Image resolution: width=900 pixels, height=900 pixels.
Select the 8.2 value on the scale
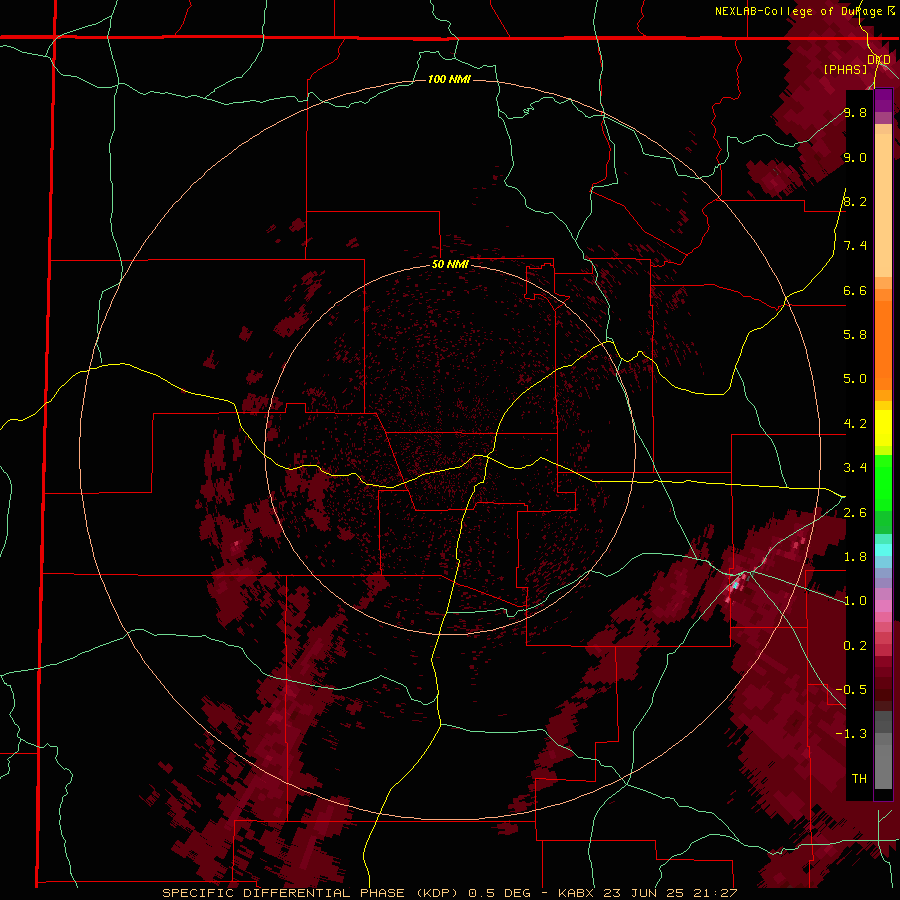click(855, 201)
